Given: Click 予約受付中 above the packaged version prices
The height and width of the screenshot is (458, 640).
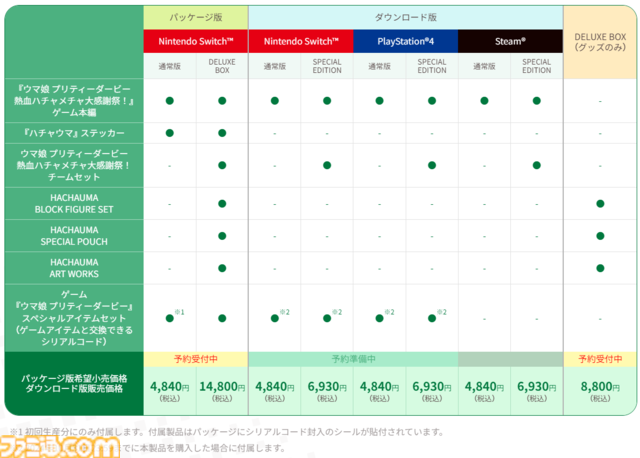Looking at the screenshot, I should click(x=196, y=359).
